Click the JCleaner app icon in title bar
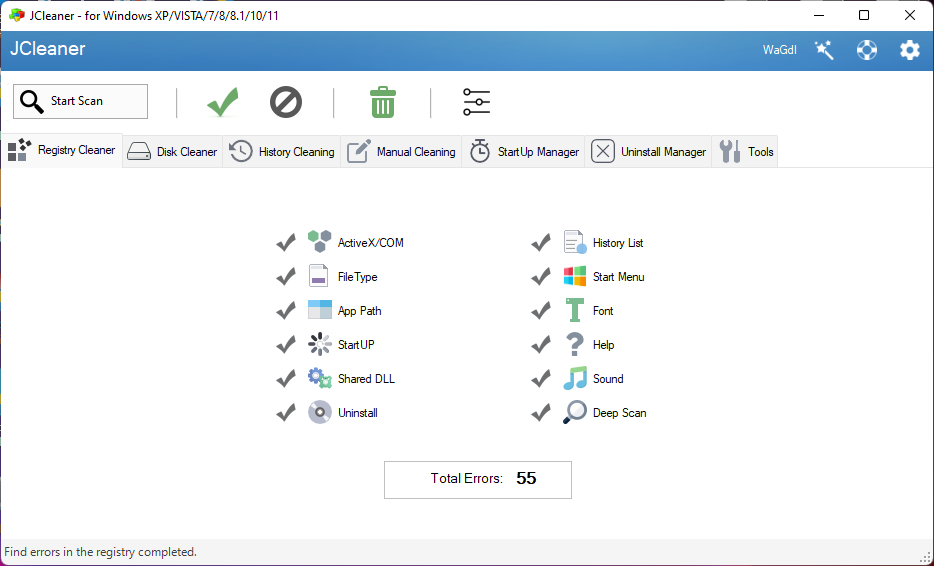 point(17,15)
